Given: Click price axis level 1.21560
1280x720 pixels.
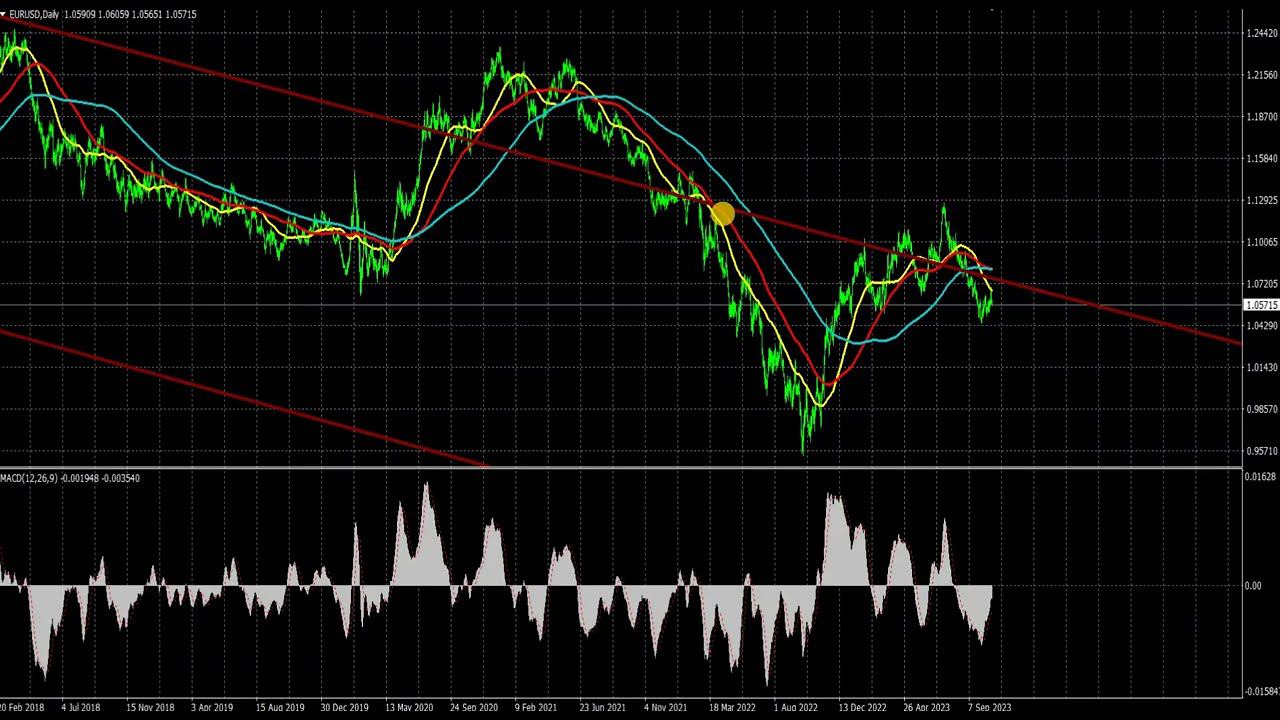Looking at the screenshot, I should (1262, 75).
